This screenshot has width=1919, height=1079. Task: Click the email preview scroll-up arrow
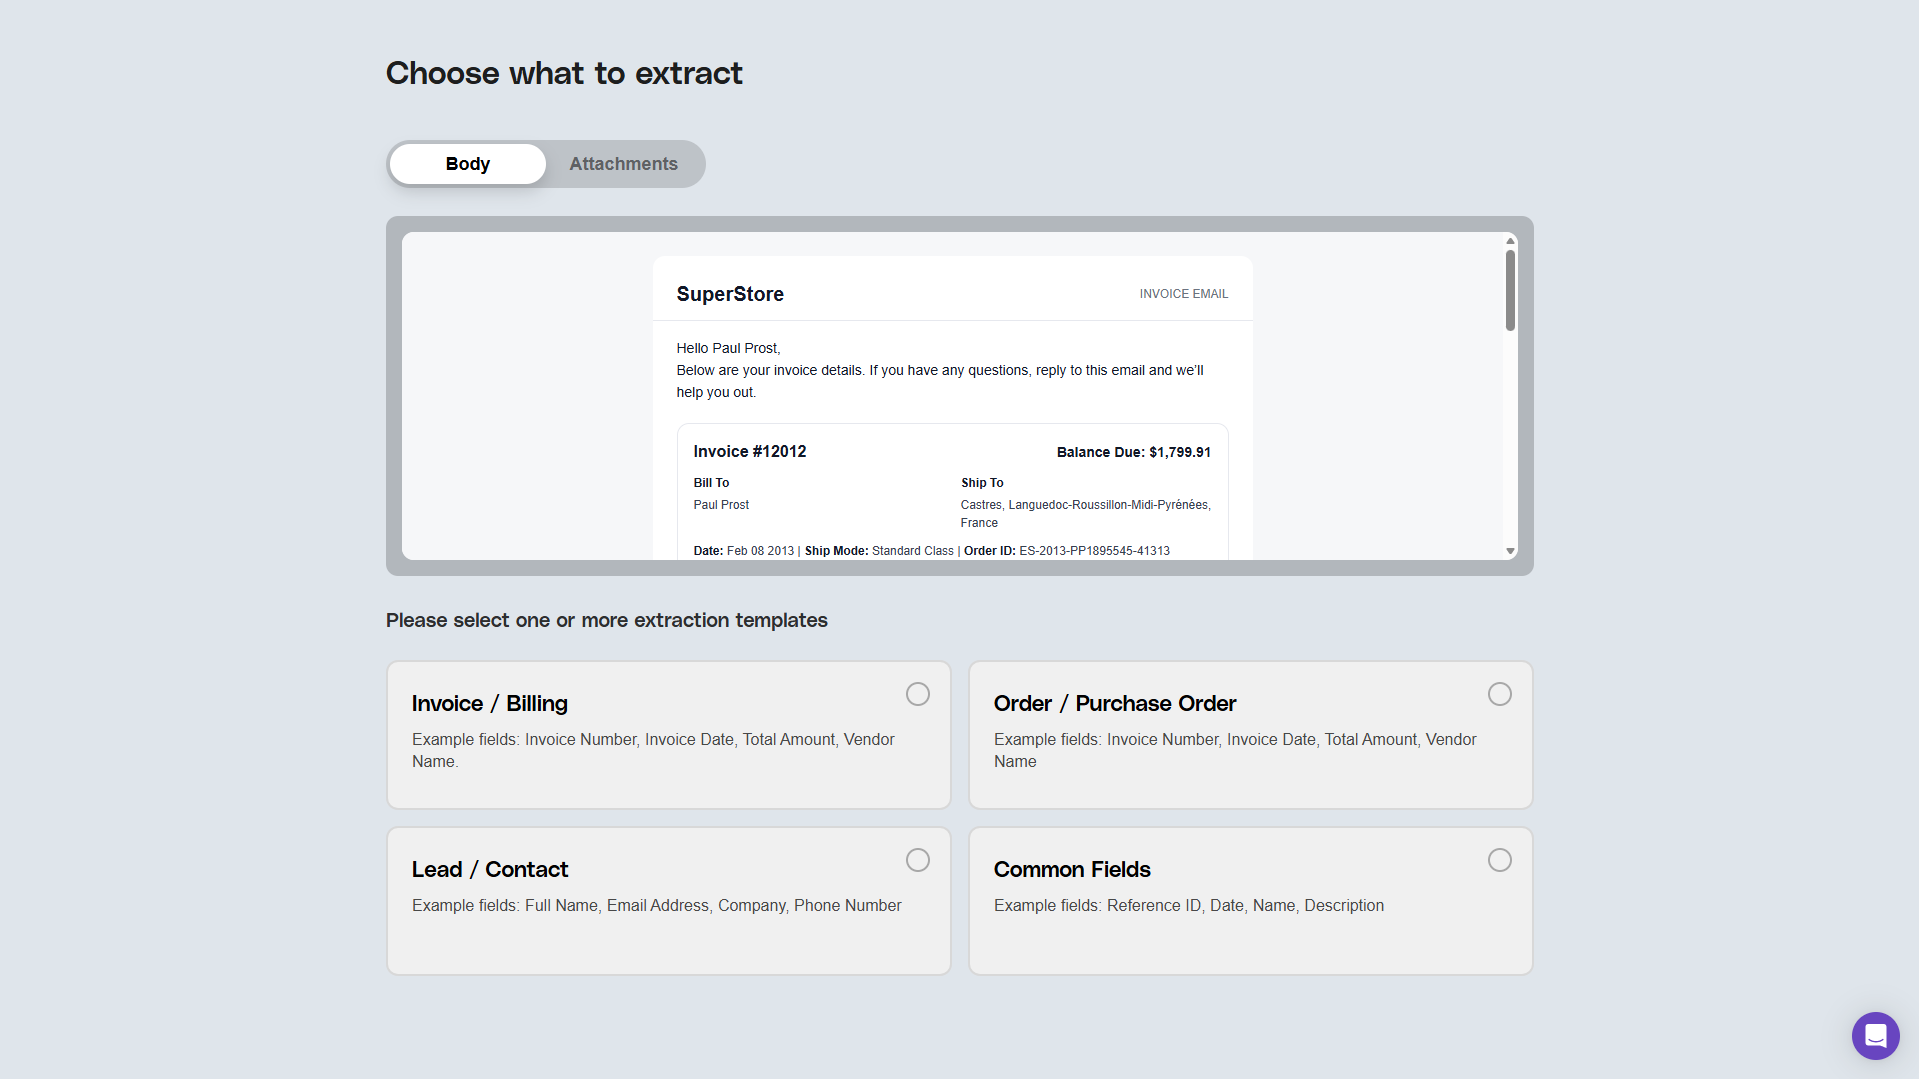pos(1510,241)
